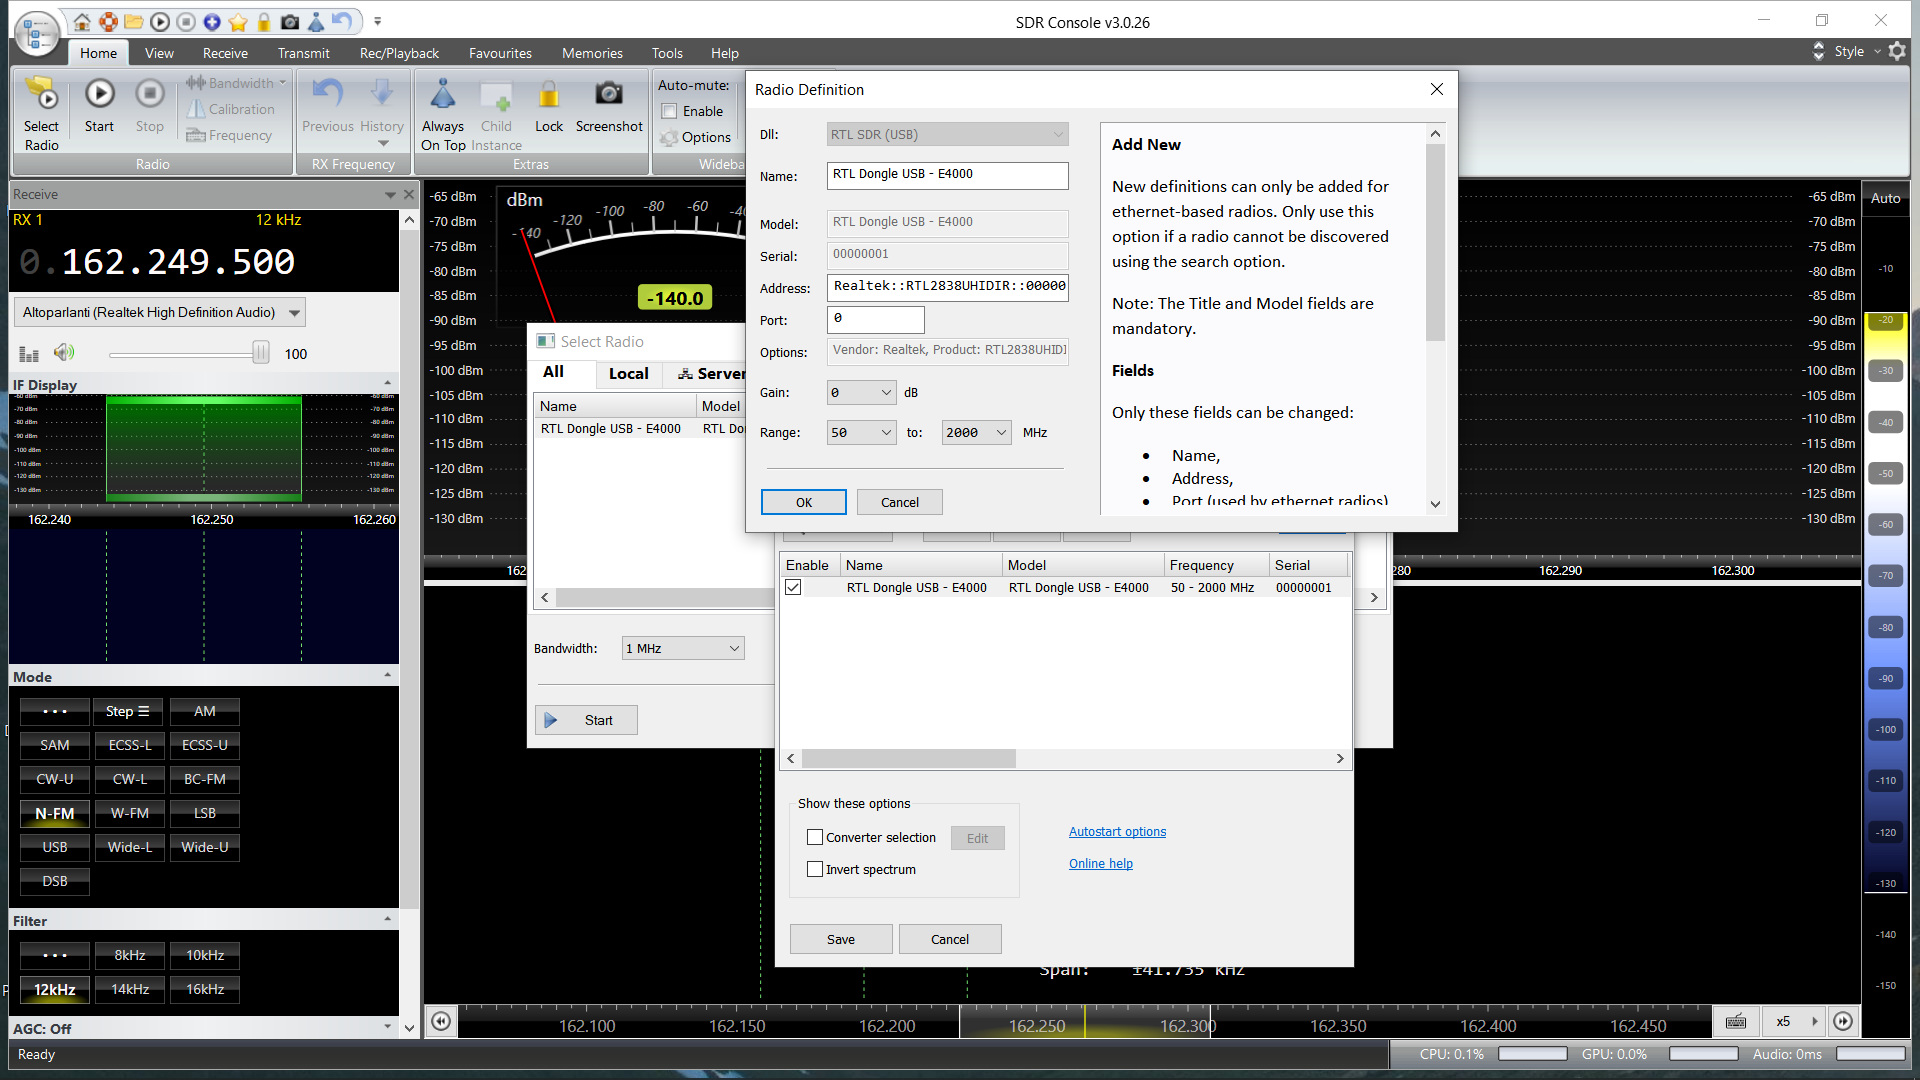1920x1080 pixels.
Task: Open the Autostart options link
Action: [x=1117, y=832]
